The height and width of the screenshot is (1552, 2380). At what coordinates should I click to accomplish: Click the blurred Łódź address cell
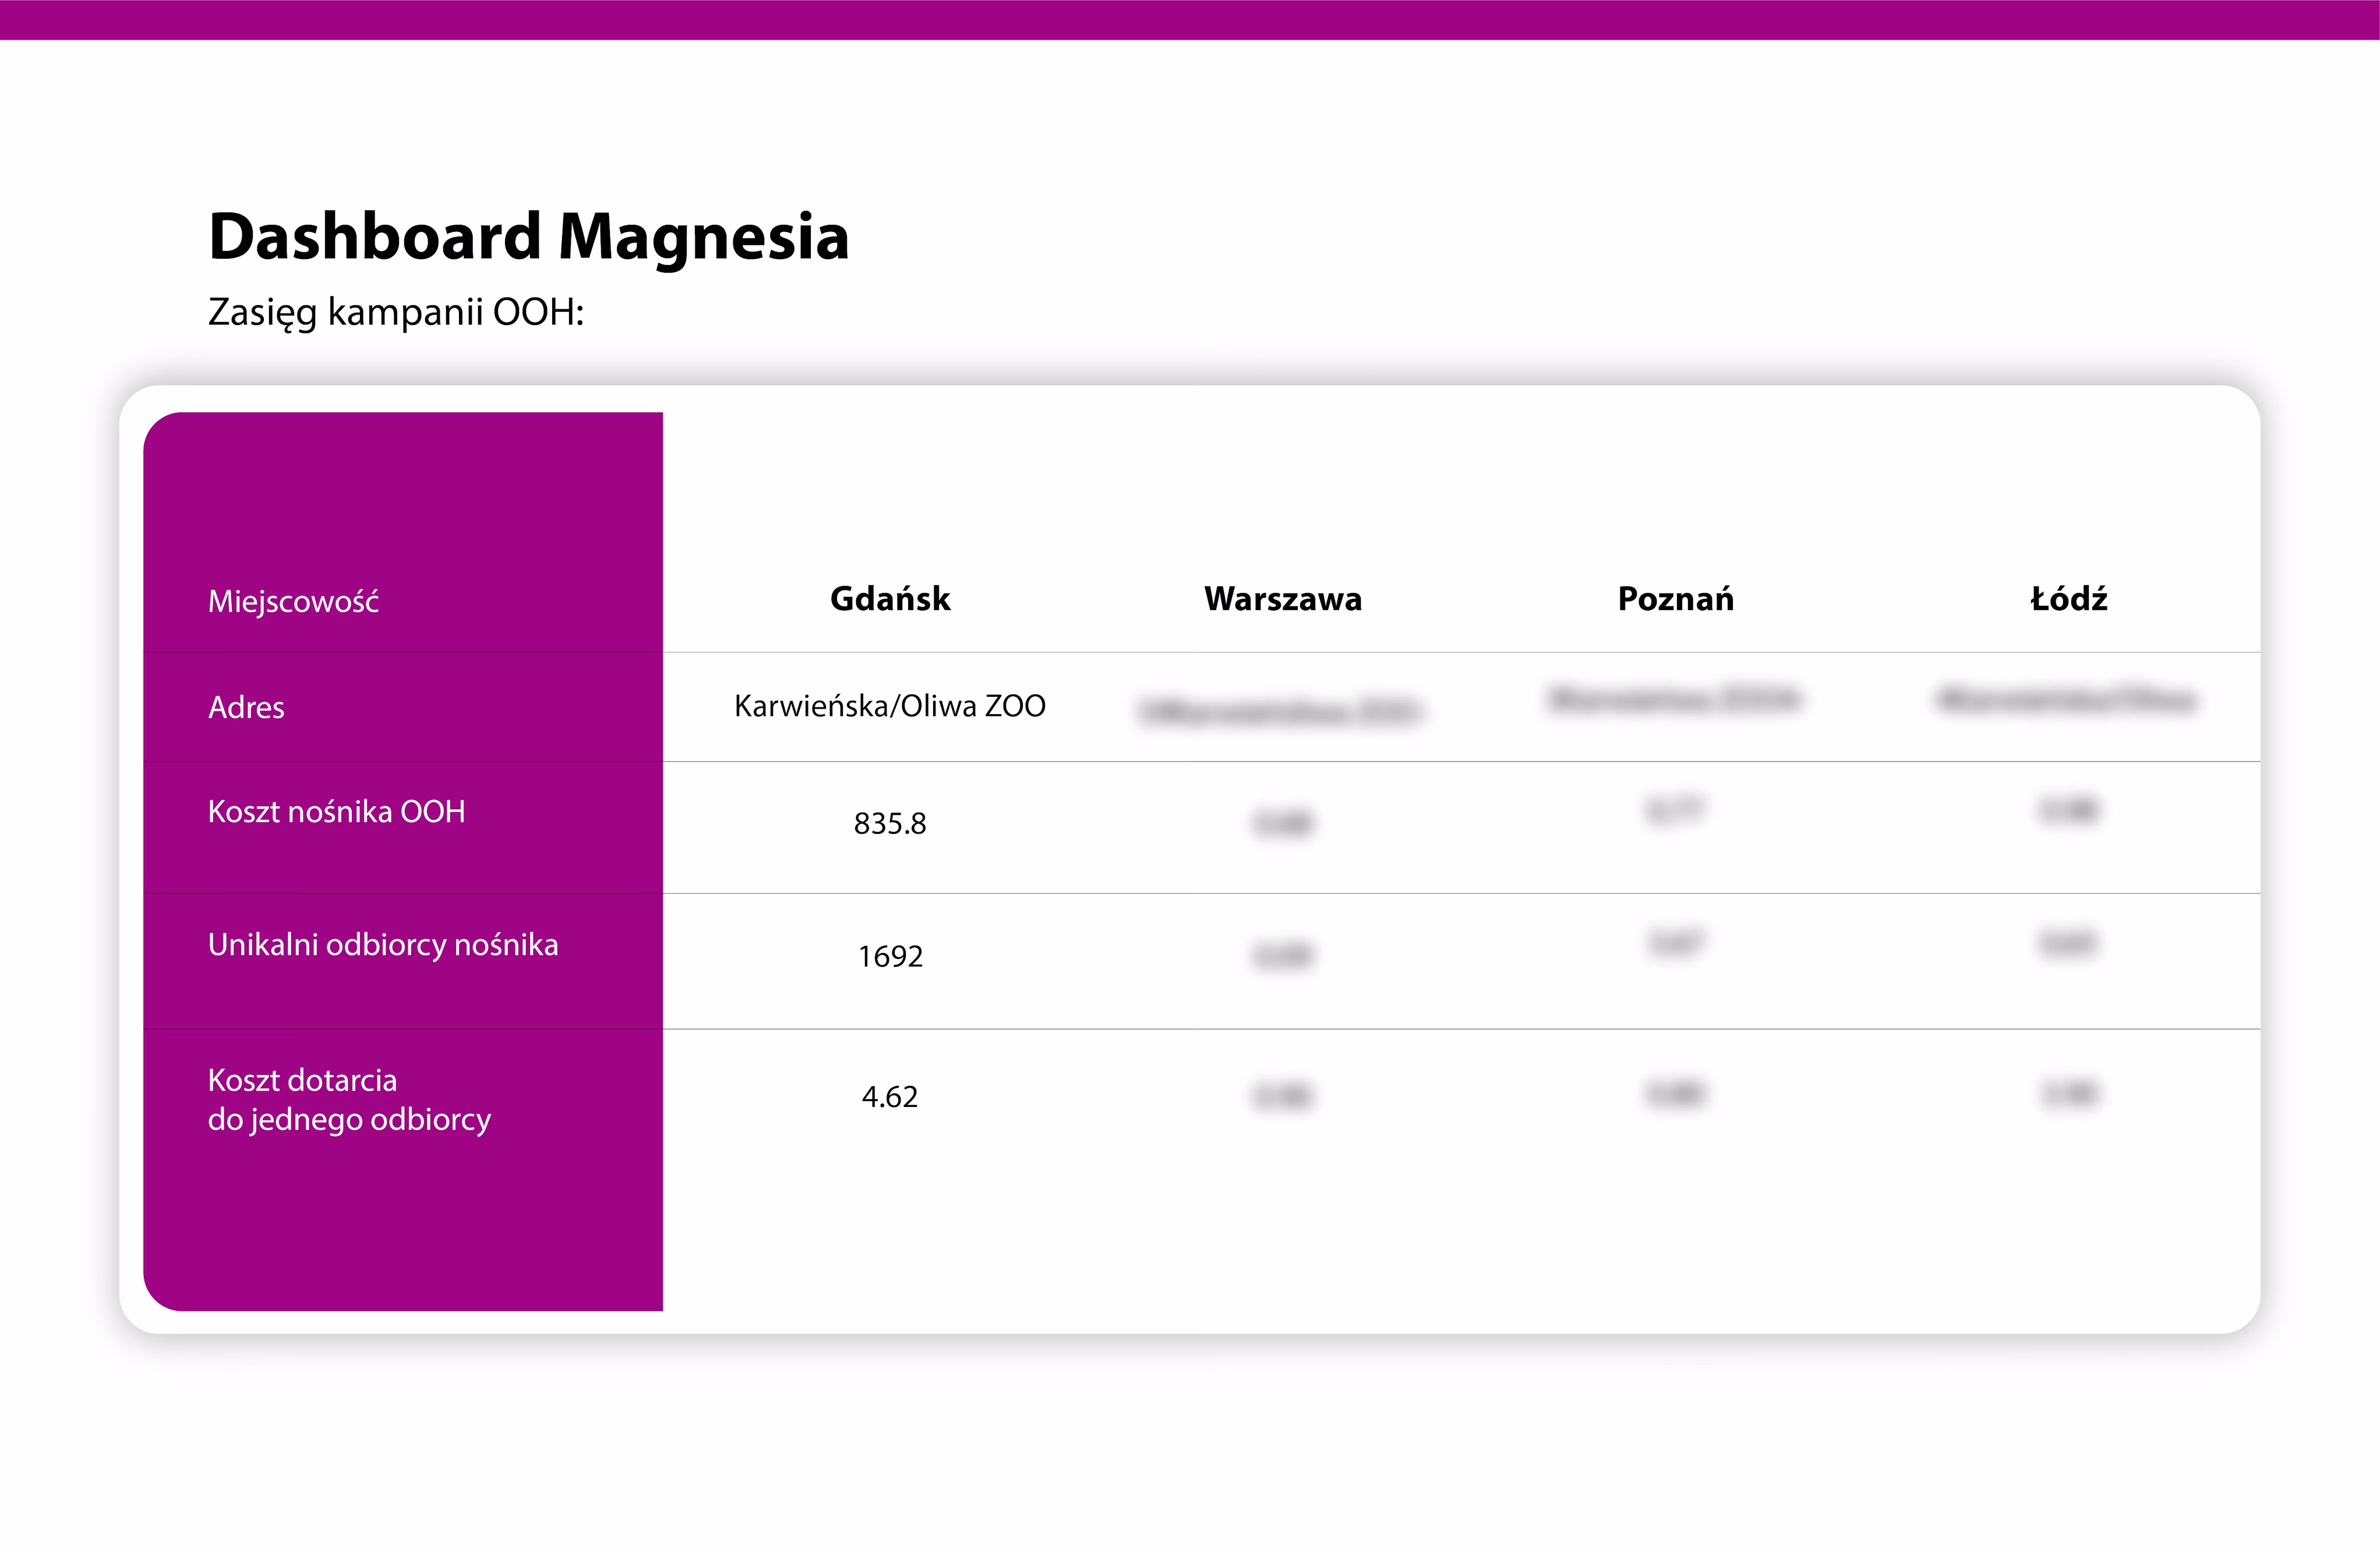2066,700
